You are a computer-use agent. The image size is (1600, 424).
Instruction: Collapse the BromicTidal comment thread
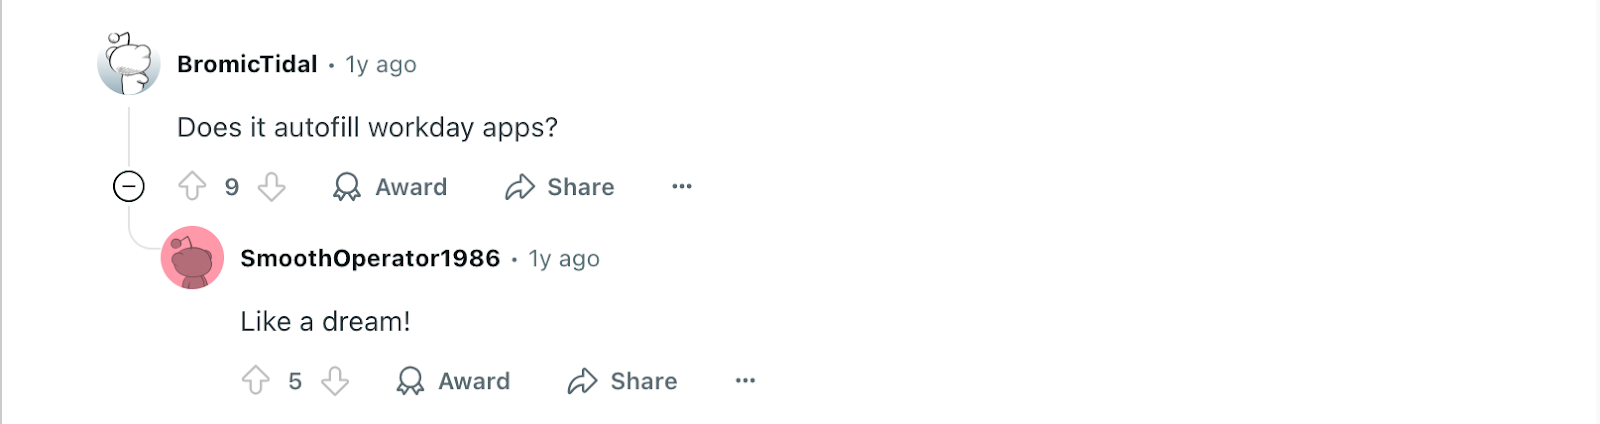(129, 187)
